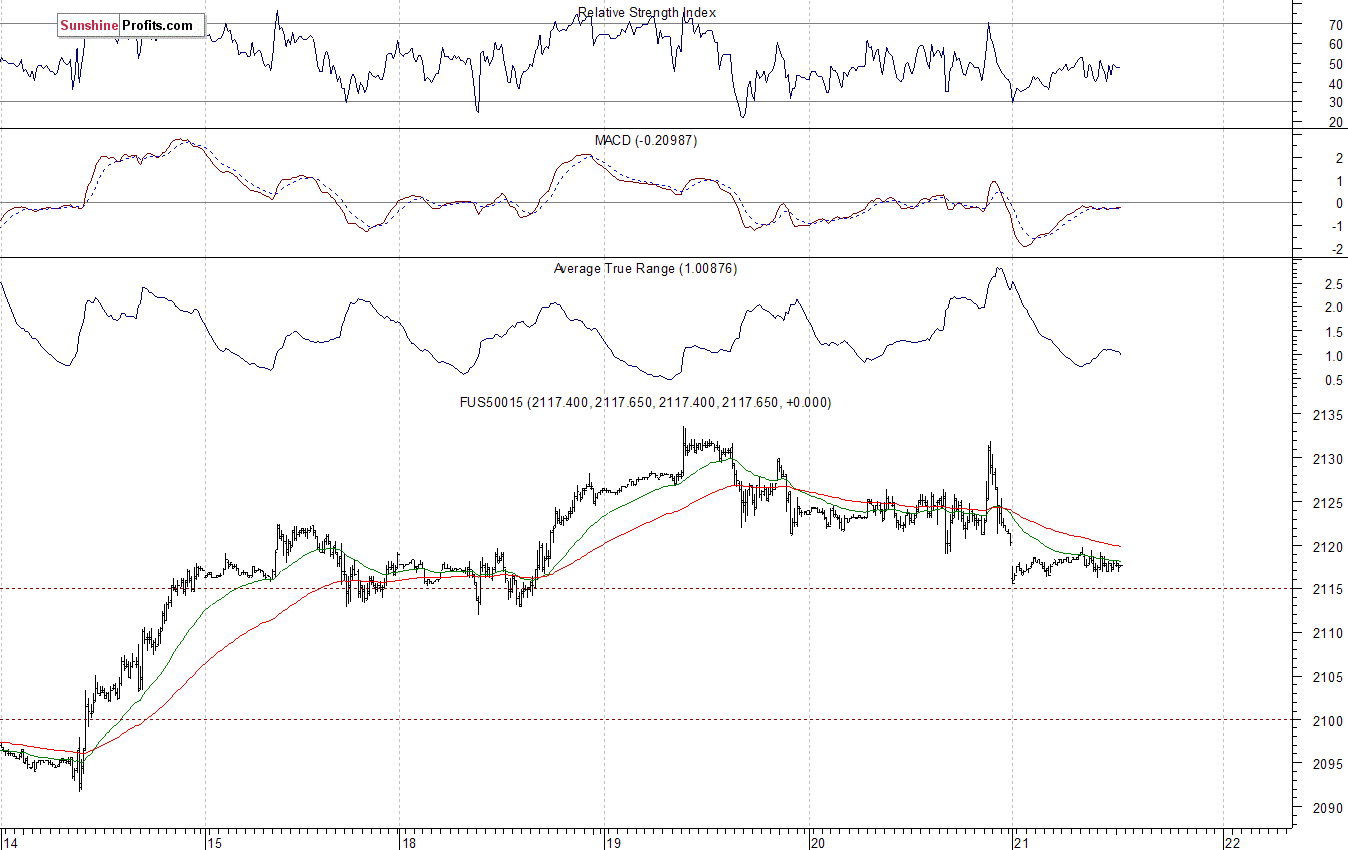
Task: Click the FUS50015 price panel title
Action: 645,403
